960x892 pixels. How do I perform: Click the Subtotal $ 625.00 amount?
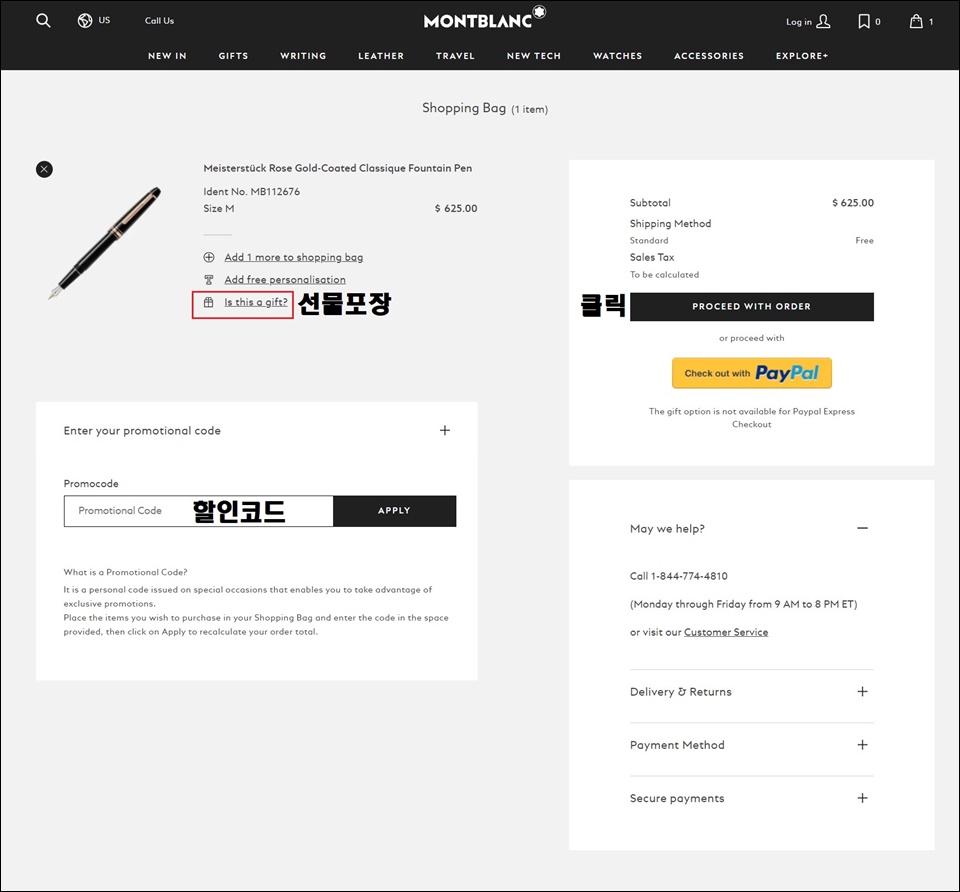[x=853, y=203]
